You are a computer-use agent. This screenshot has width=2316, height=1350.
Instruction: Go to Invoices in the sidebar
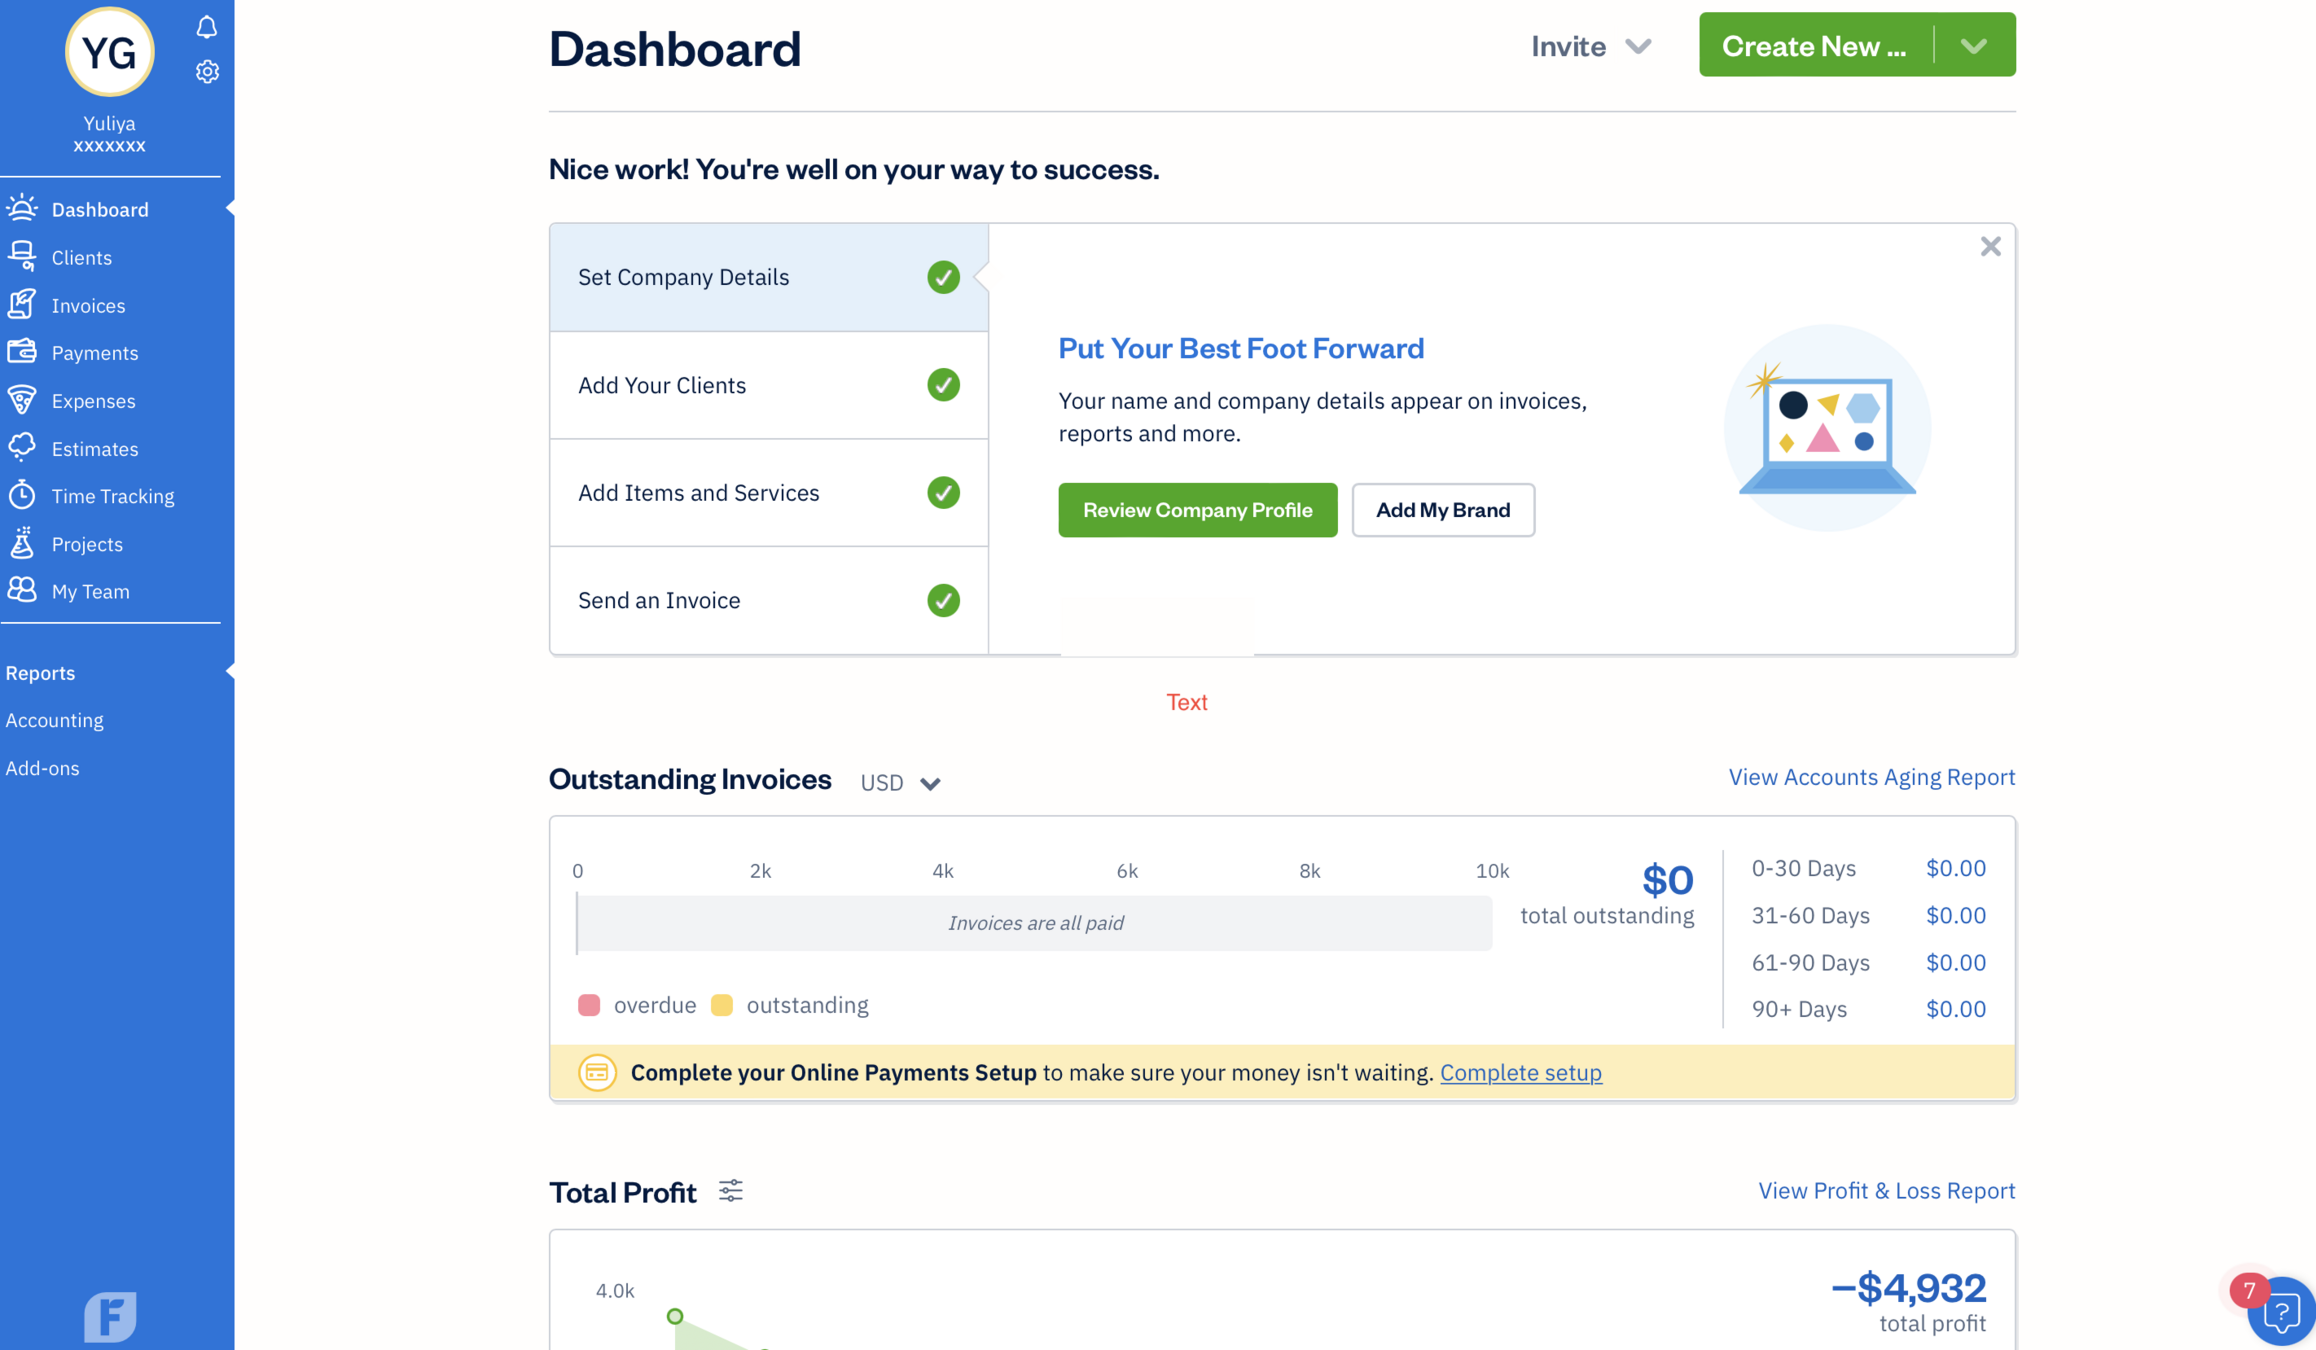tap(88, 306)
